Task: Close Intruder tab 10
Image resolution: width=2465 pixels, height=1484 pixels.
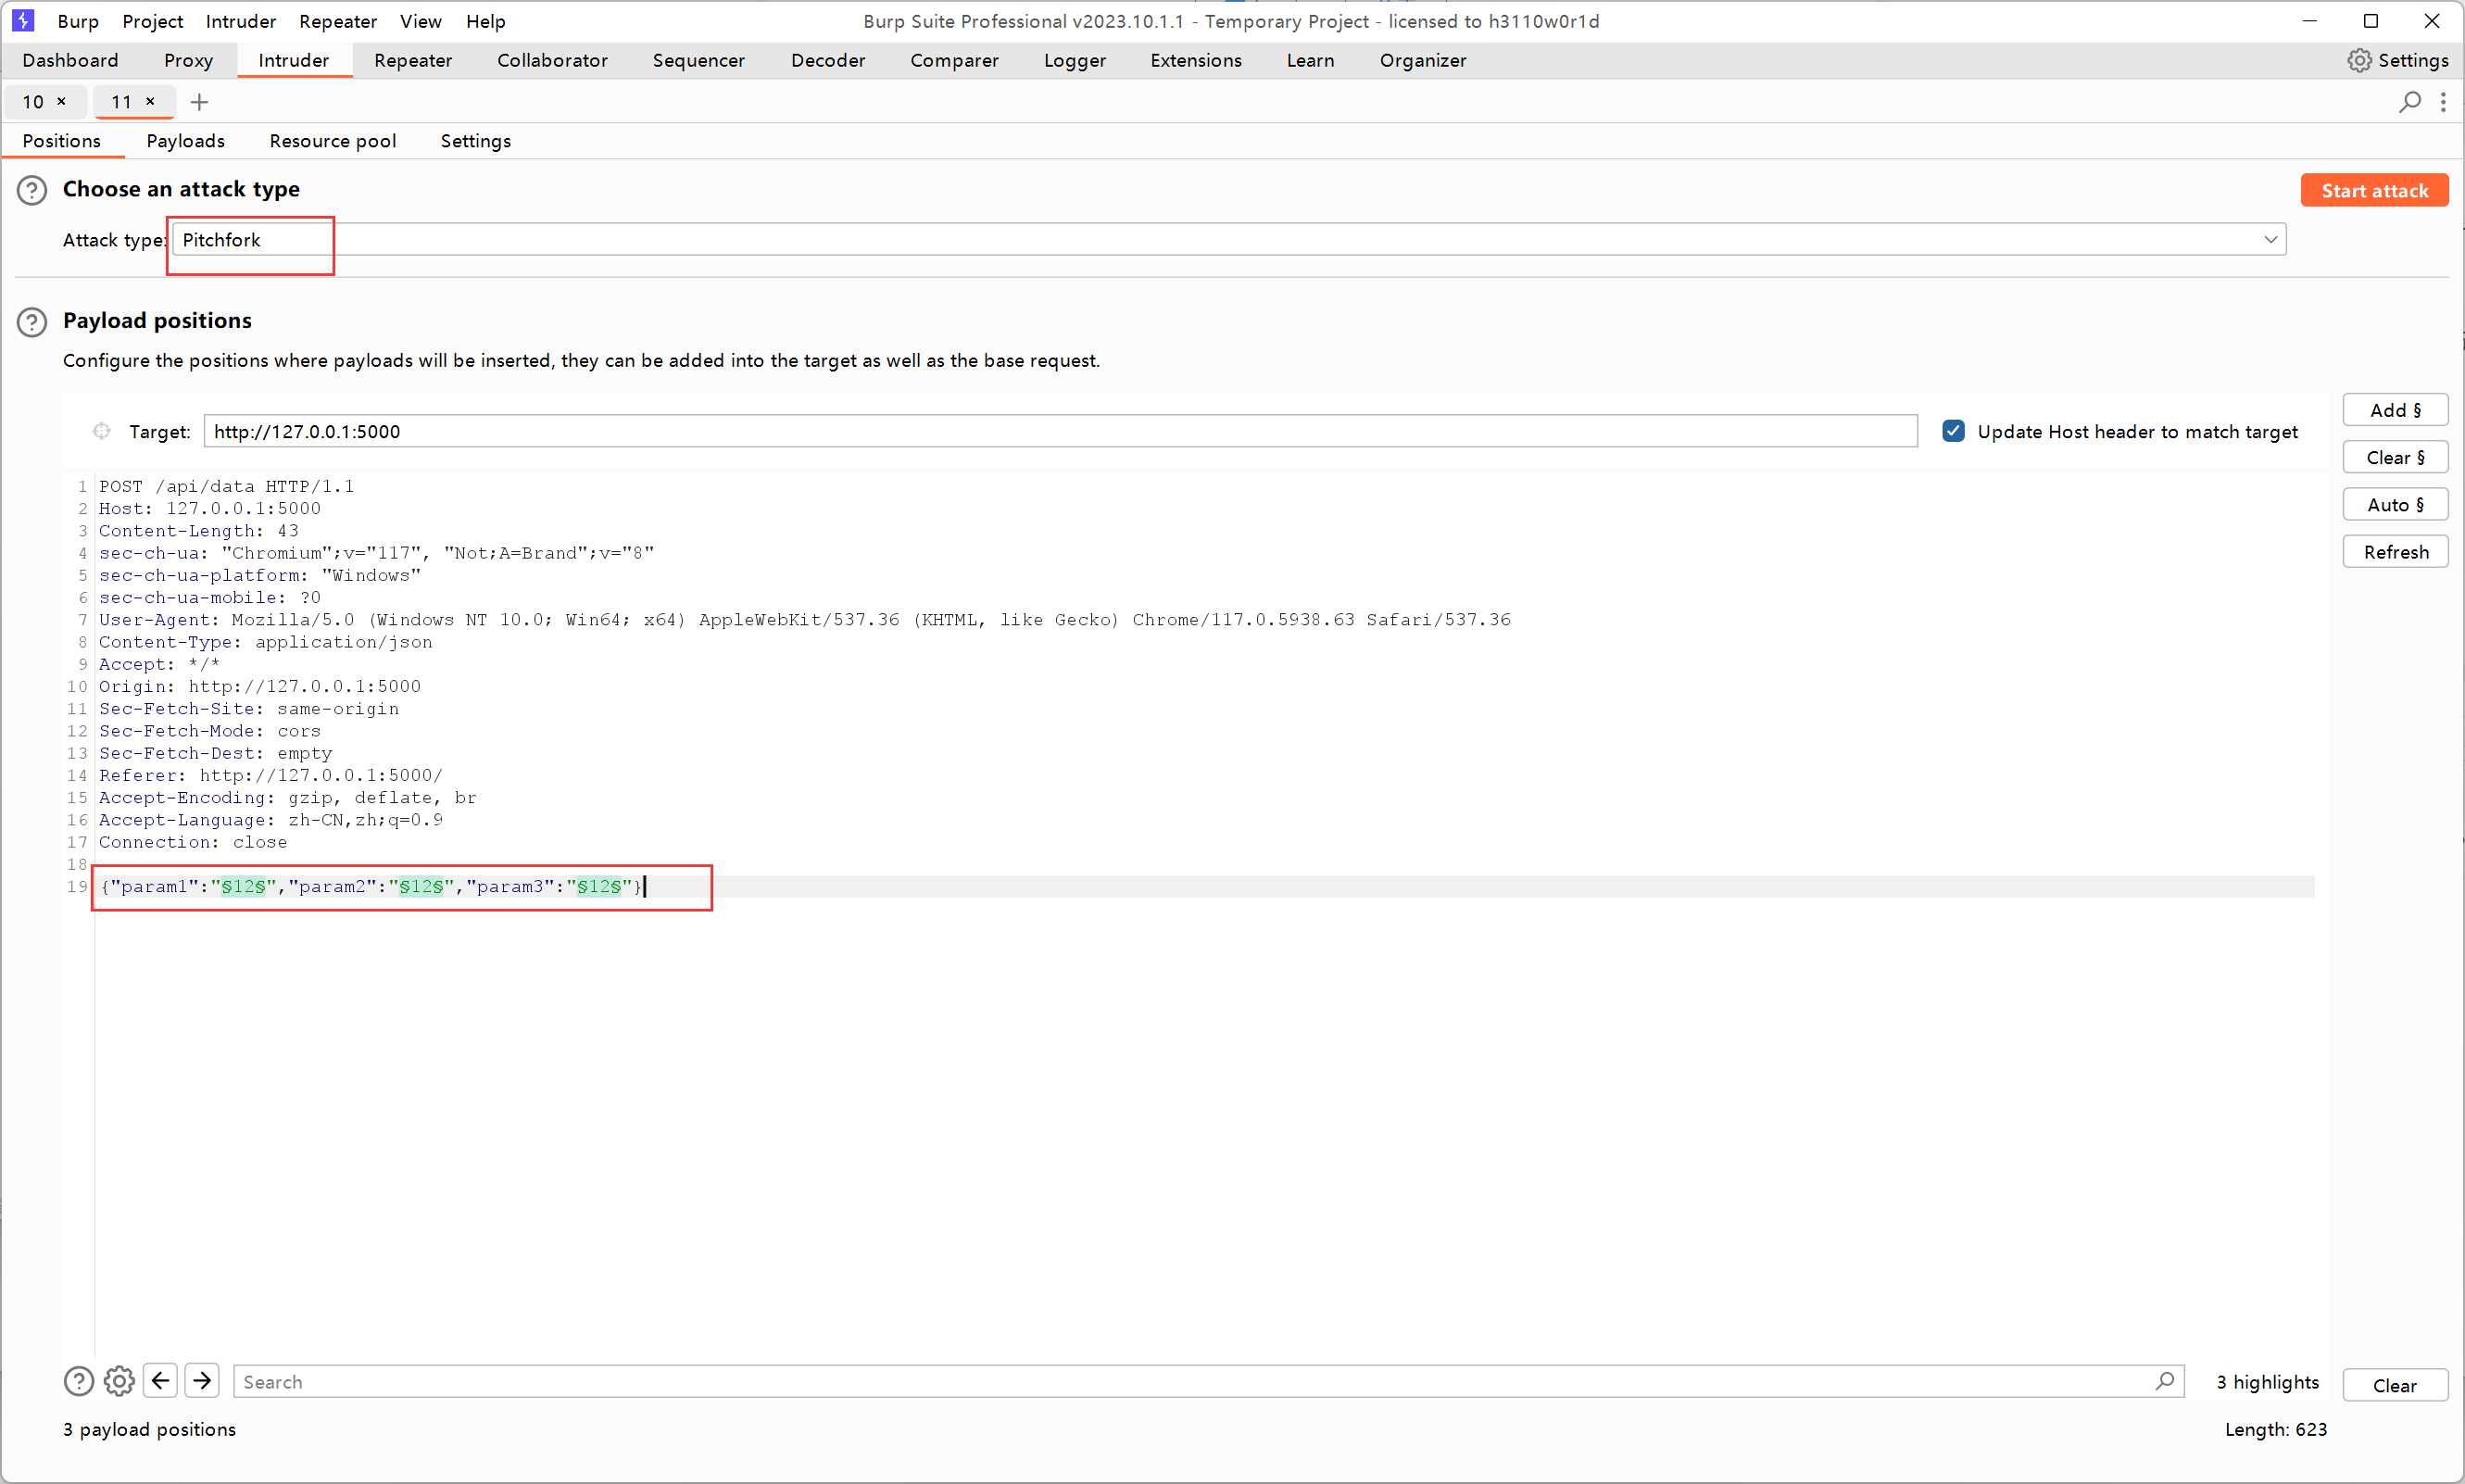Action: [x=62, y=101]
